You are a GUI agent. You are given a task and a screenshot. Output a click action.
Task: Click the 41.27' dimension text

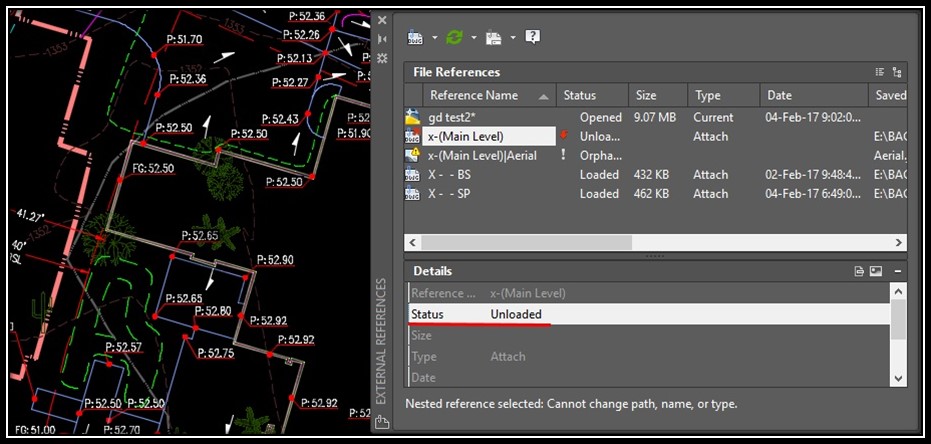pyautogui.click(x=31, y=217)
